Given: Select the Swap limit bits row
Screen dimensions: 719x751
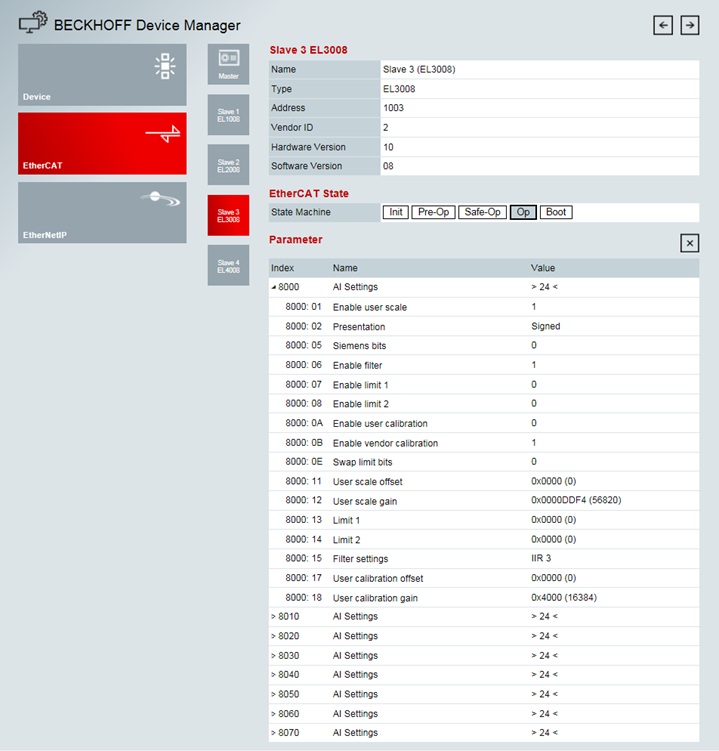Looking at the screenshot, I should (x=484, y=462).
